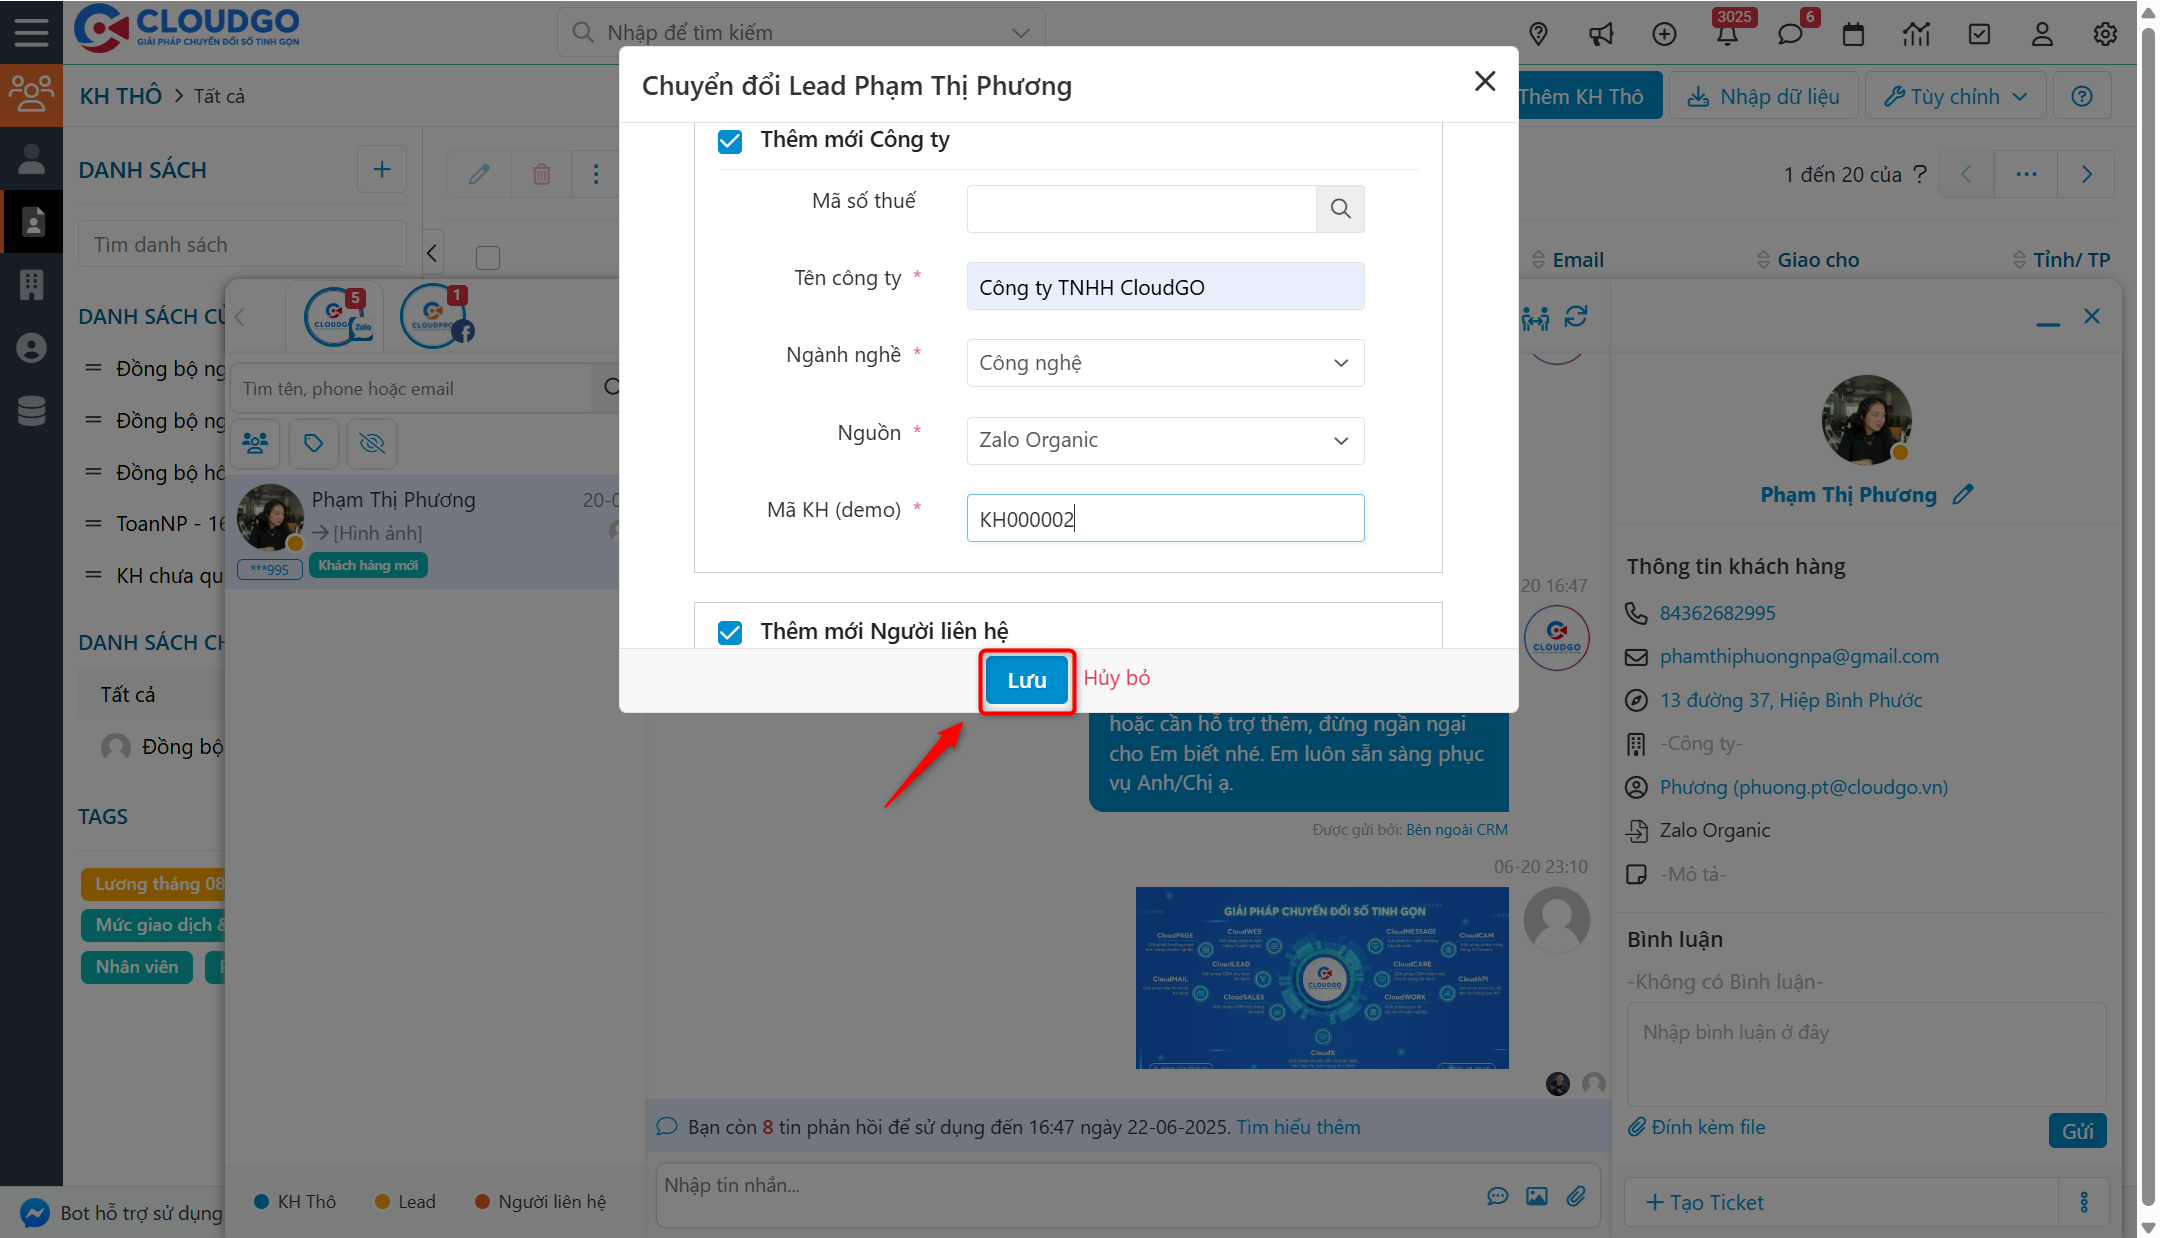
Task: Open the Nguồn Zalo Organic dropdown
Action: point(1165,441)
